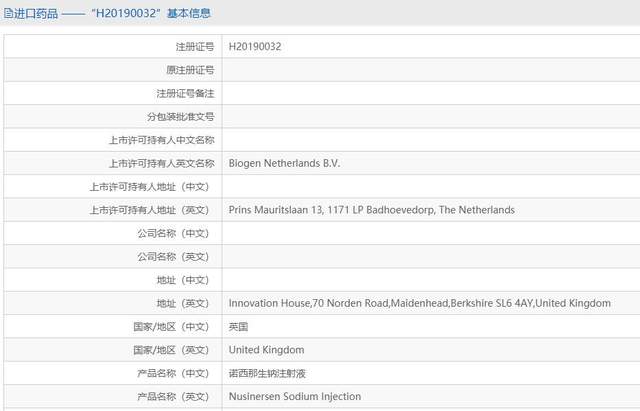Click the 公司名称（英文） label
The height and width of the screenshot is (411, 640).
[173, 257]
